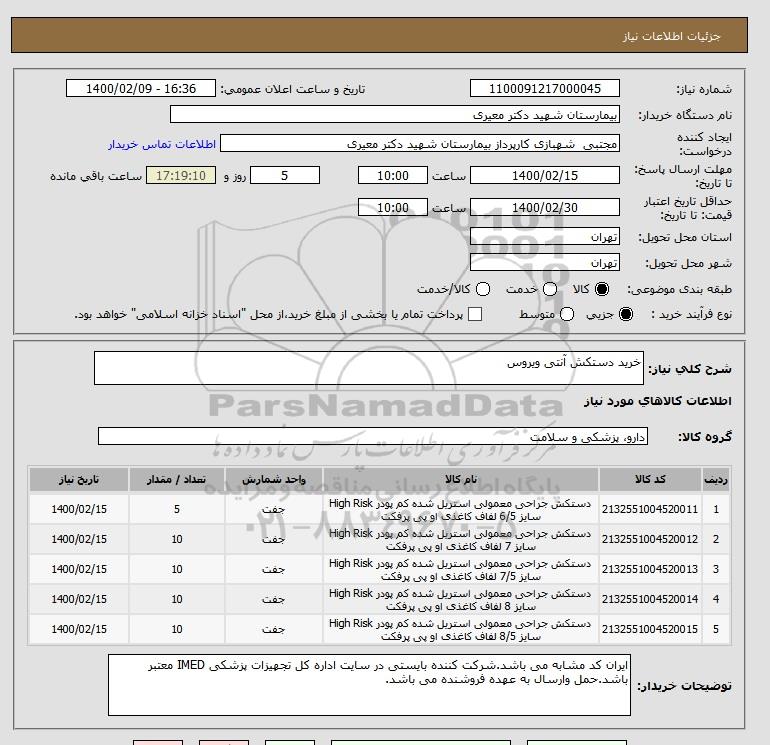
Task: Click product code 2132551004520015
Action: [650, 629]
